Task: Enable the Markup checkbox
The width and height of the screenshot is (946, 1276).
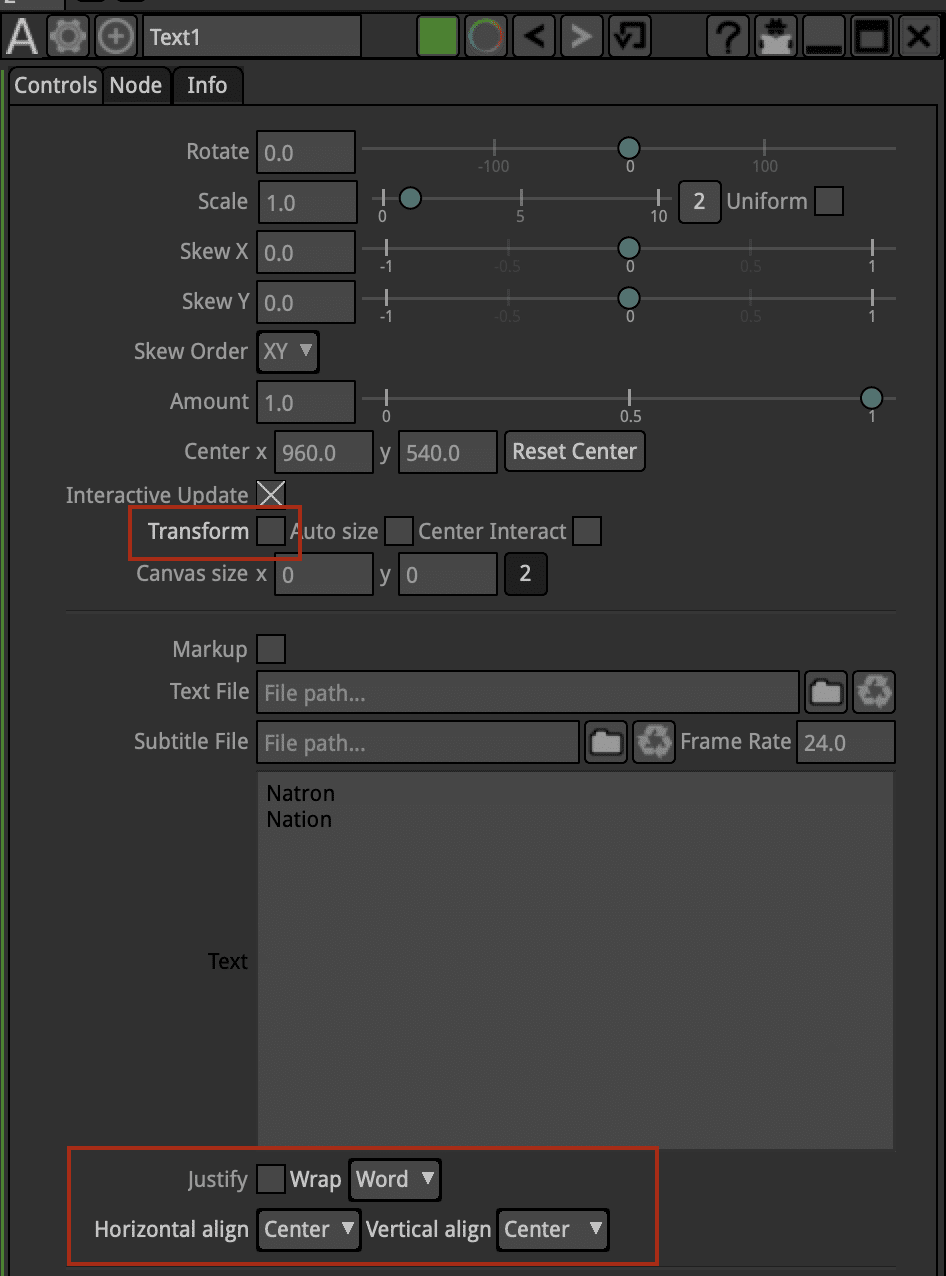Action: point(271,649)
